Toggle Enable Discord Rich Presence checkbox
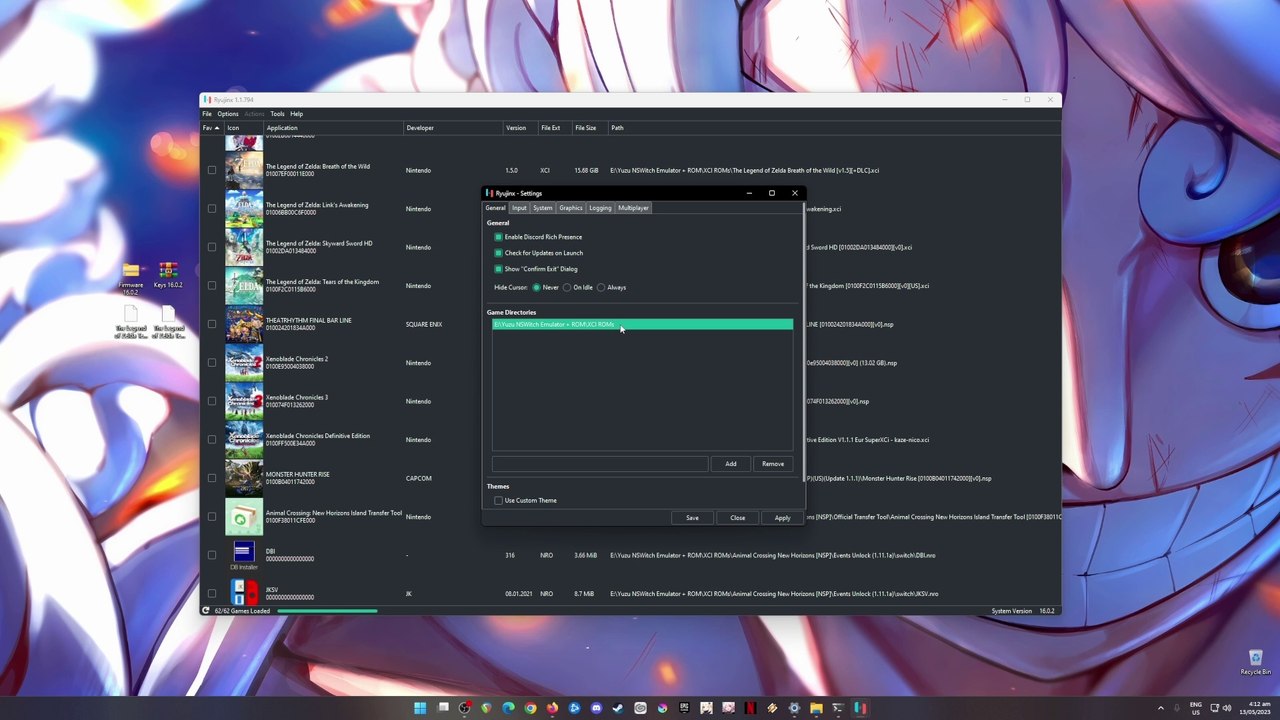The width and height of the screenshot is (1280, 720). coord(498,237)
